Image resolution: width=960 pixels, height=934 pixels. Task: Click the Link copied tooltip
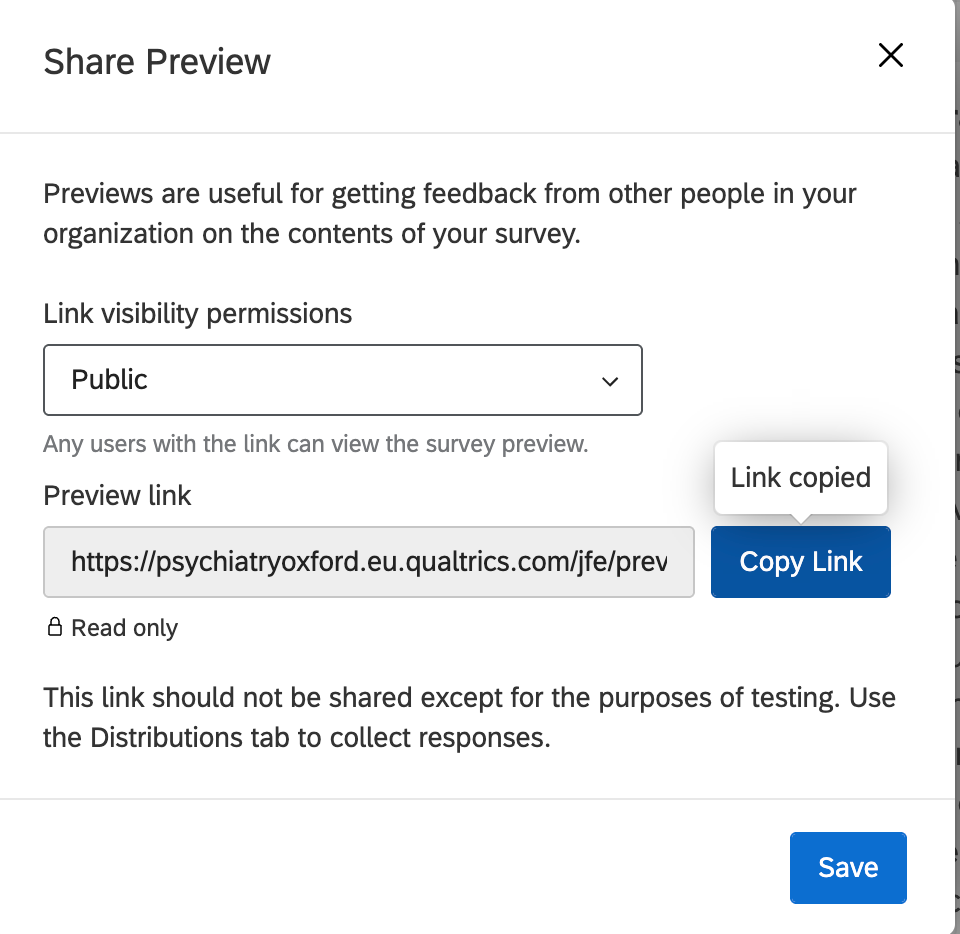click(x=800, y=477)
